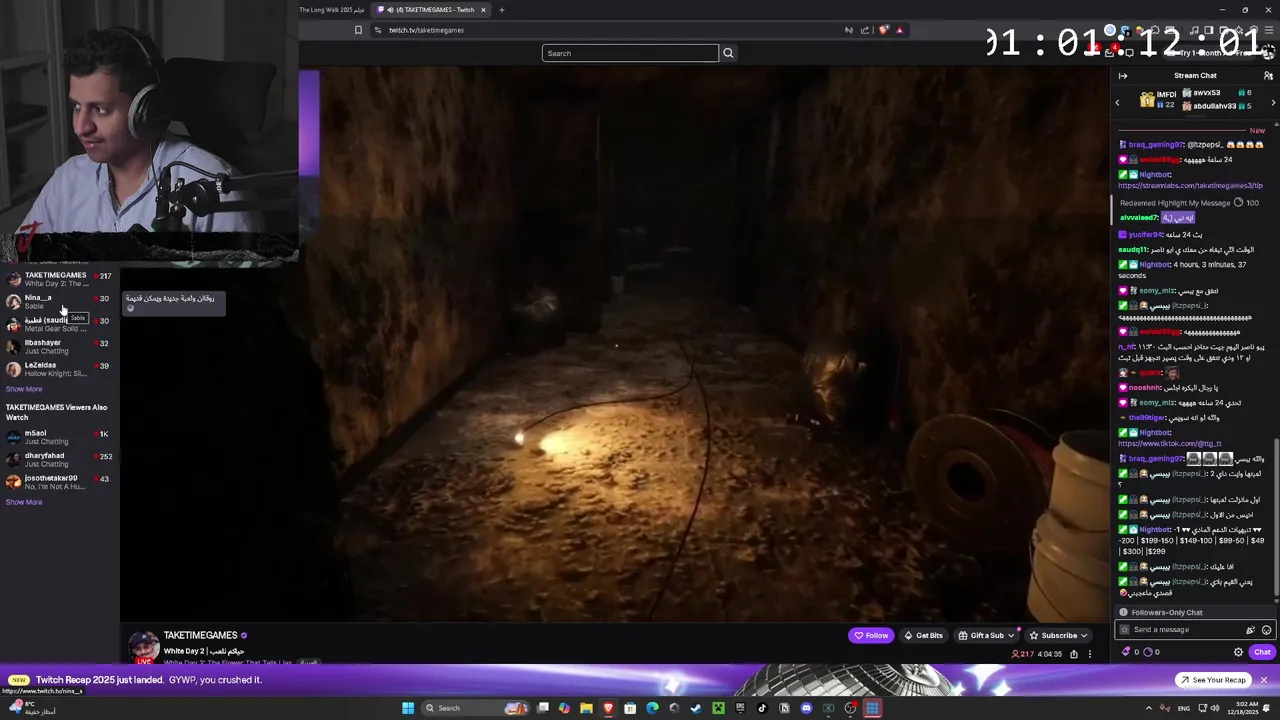Click the TAKETIMEGAMES channel name below video
The image size is (1280, 720).
tap(200, 635)
